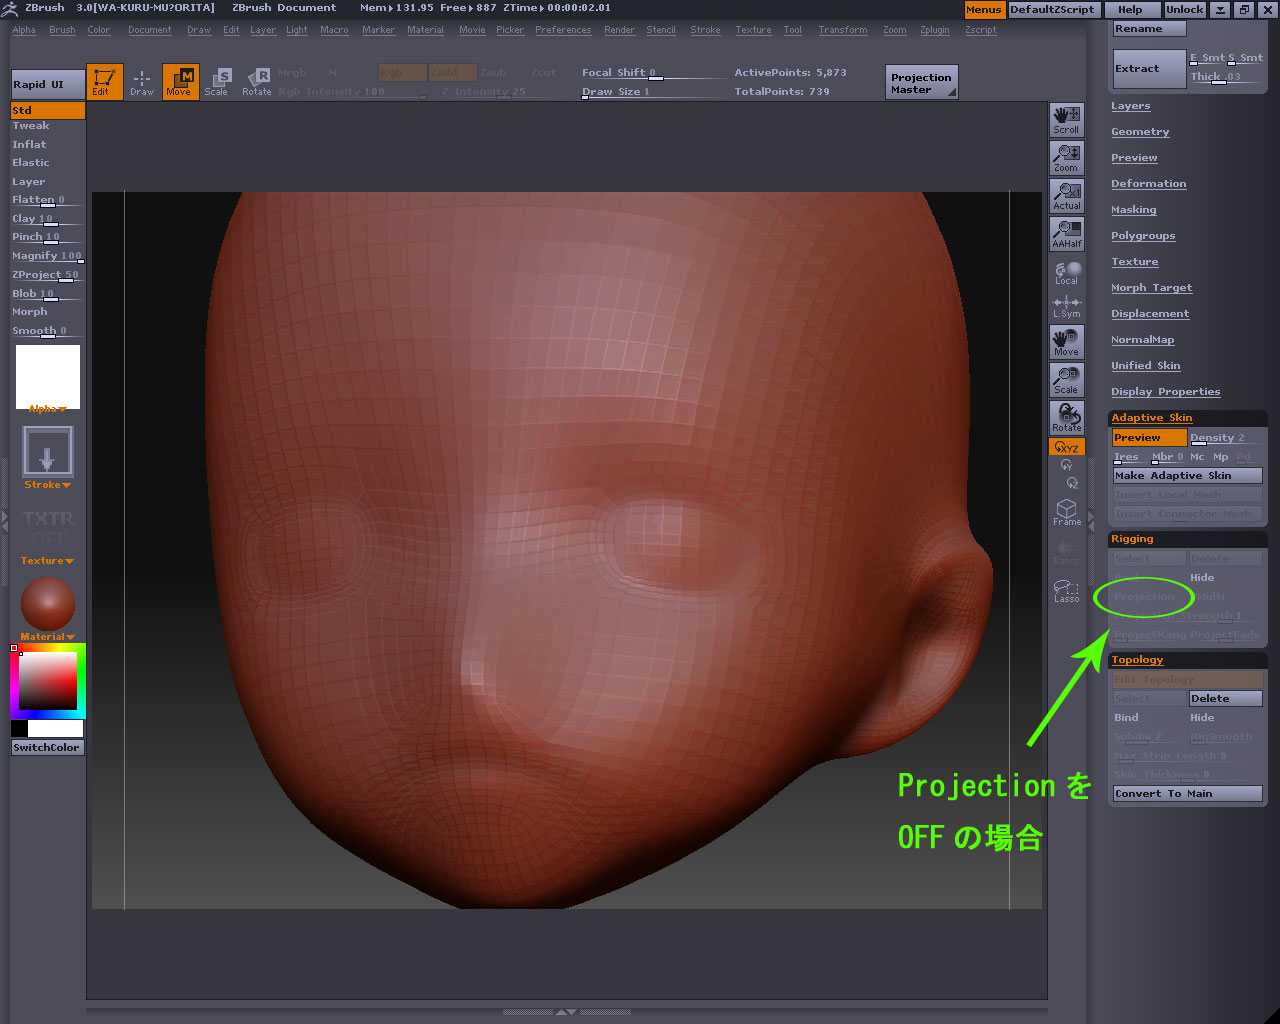Pick a color in the color picker
Image resolution: width=1280 pixels, height=1024 pixels.
(48, 681)
